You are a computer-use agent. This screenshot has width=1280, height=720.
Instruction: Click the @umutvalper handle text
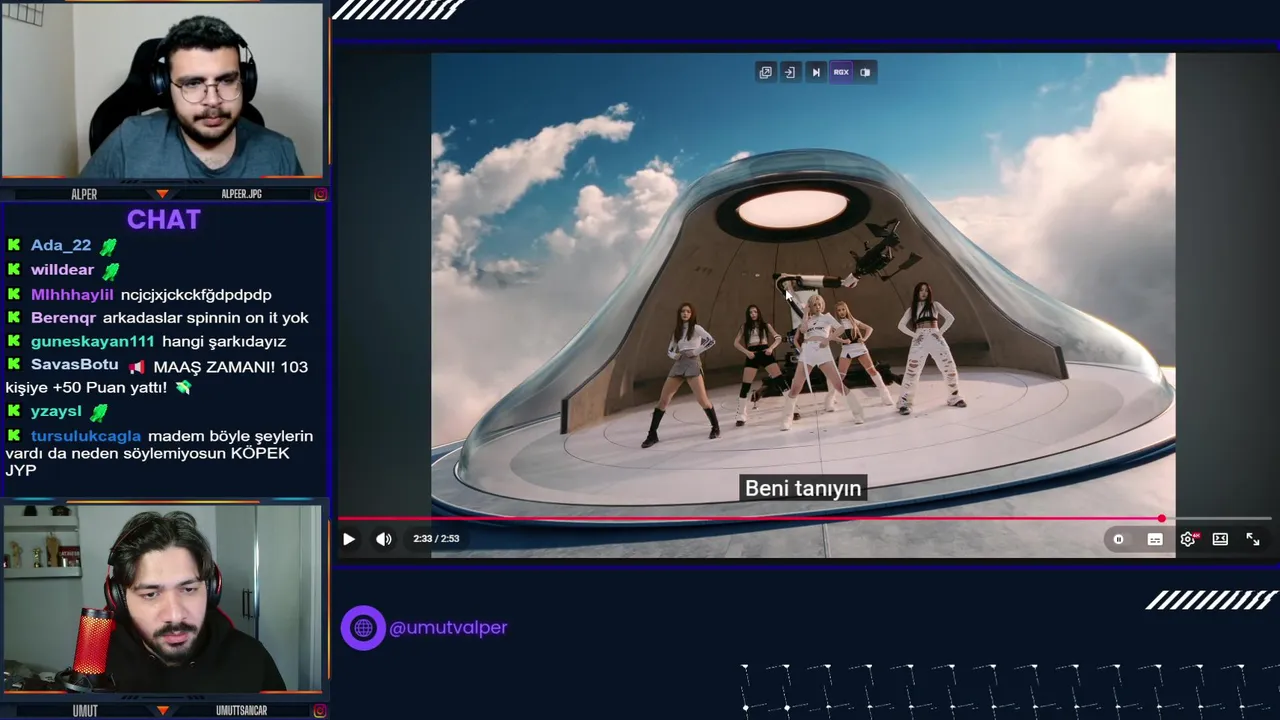[448, 628]
